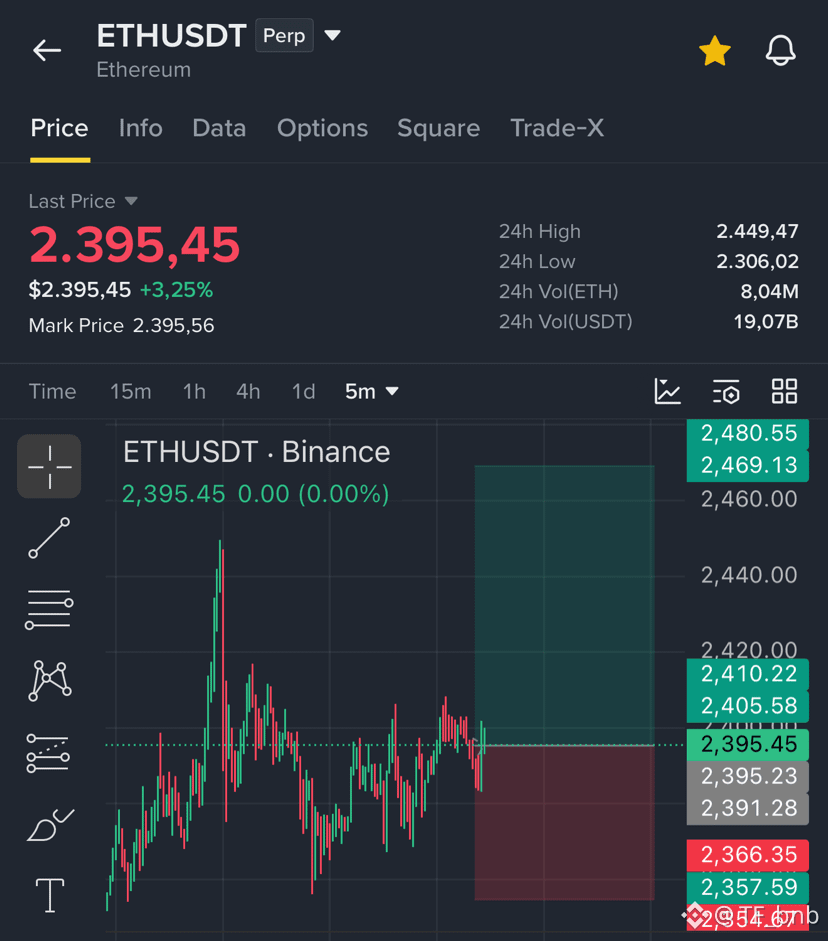Screen dimensions: 828x941
Task: Open the chart layout grid icon
Action: (784, 391)
